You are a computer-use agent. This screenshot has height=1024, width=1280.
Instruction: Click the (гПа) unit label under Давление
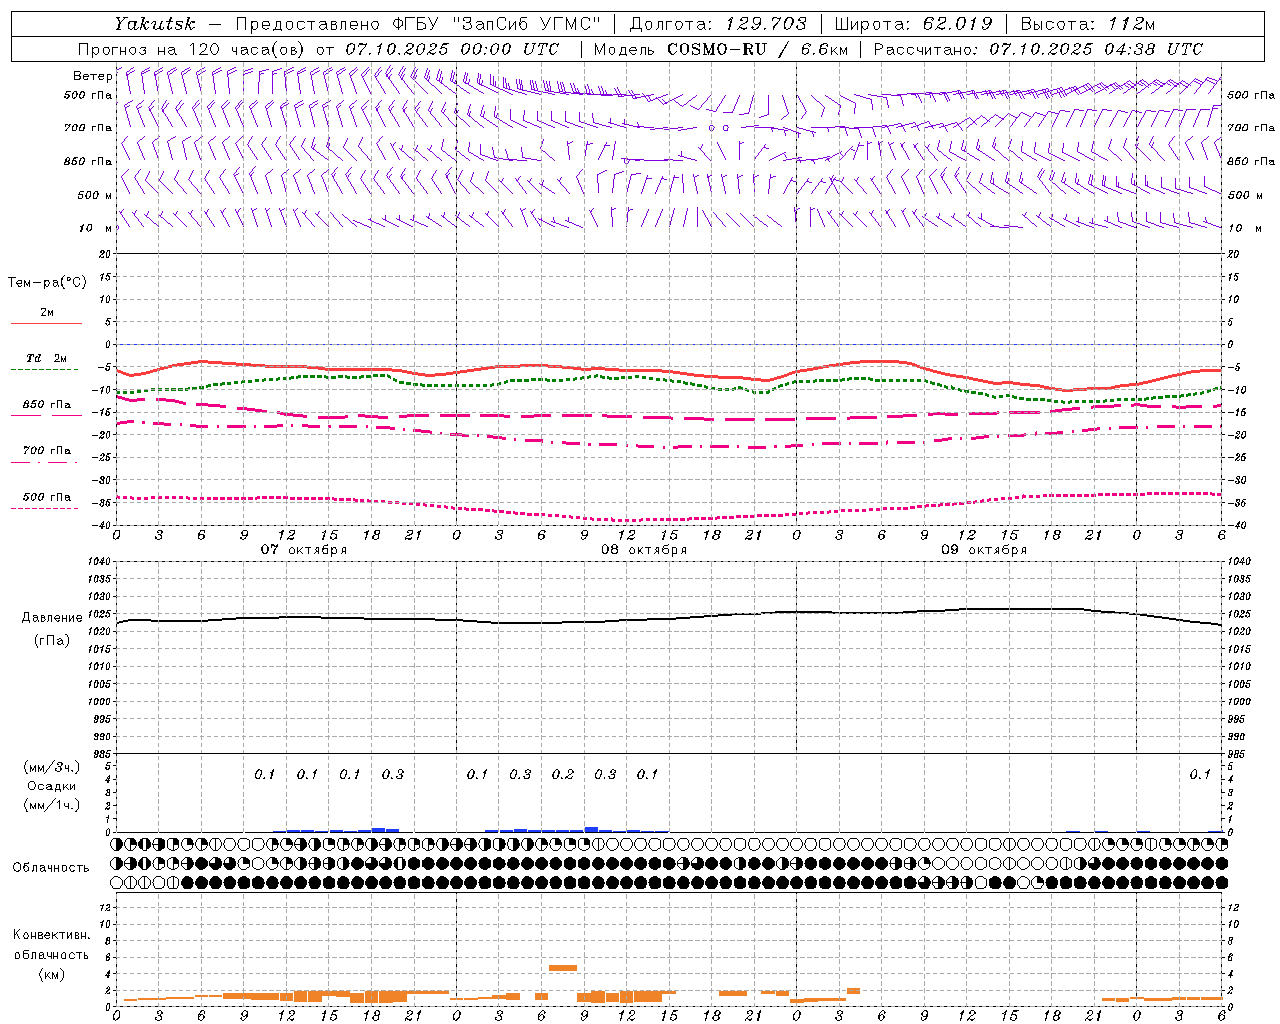[x=51, y=640]
